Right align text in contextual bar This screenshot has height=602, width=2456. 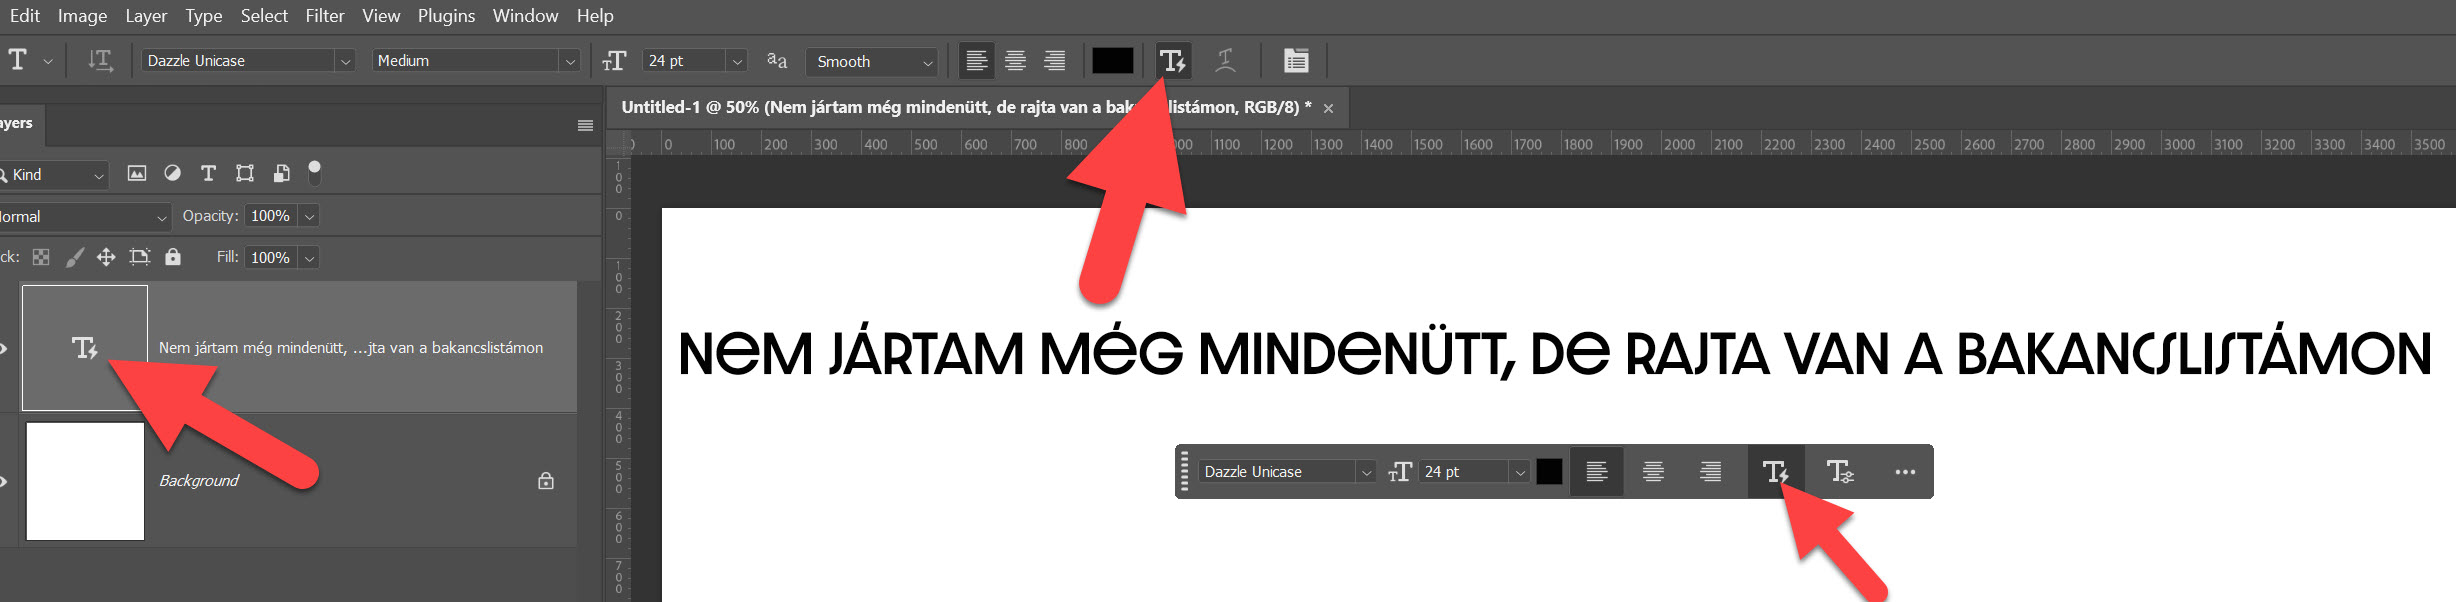tap(1711, 472)
